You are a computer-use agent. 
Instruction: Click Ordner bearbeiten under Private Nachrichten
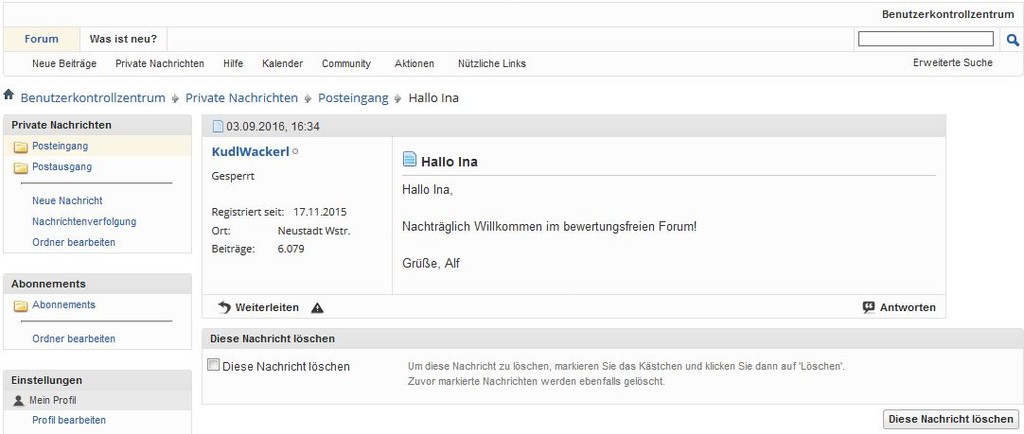(74, 242)
